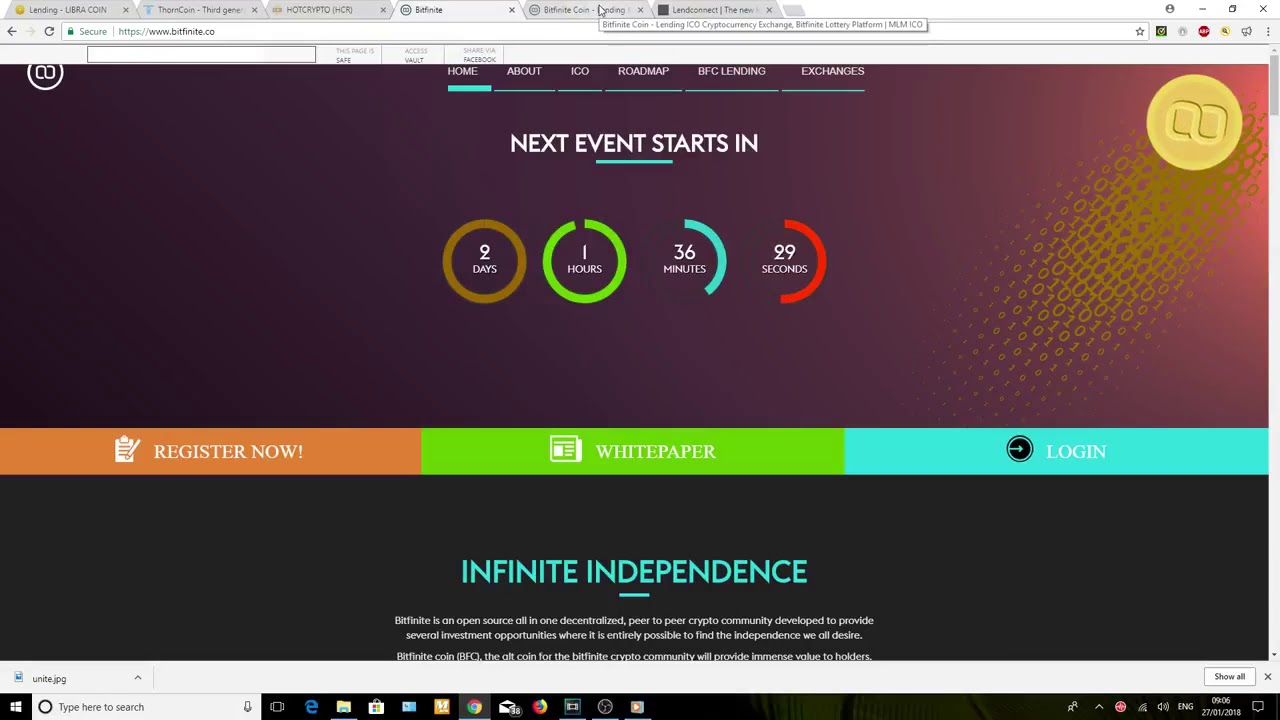Click the Bitfinite logo icon at top left

[x=45, y=74]
